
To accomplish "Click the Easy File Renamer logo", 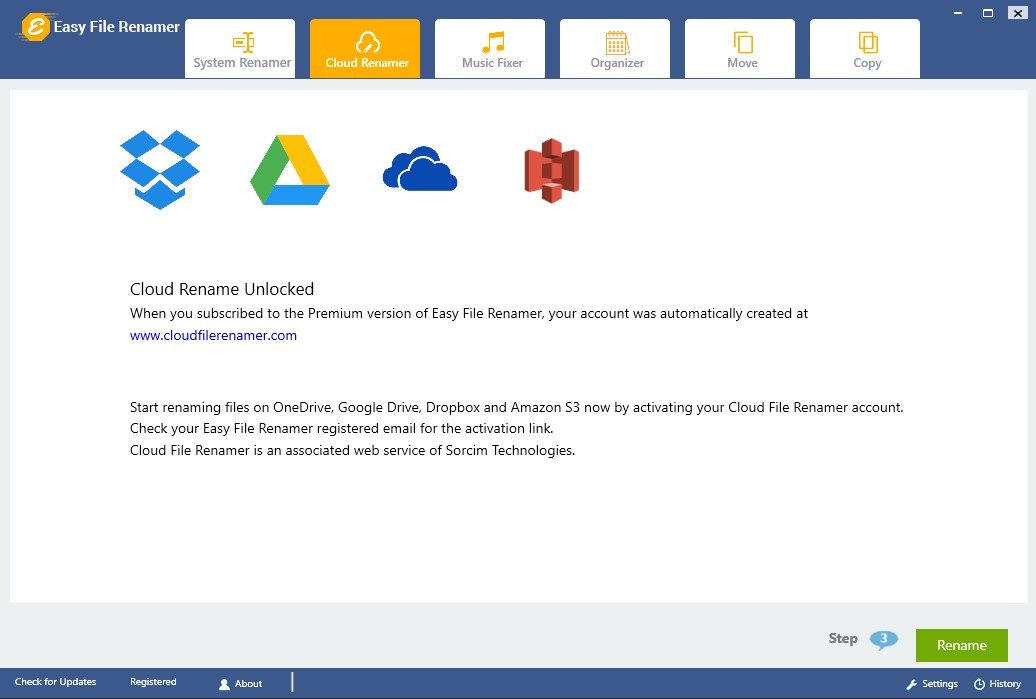I will pos(38,25).
